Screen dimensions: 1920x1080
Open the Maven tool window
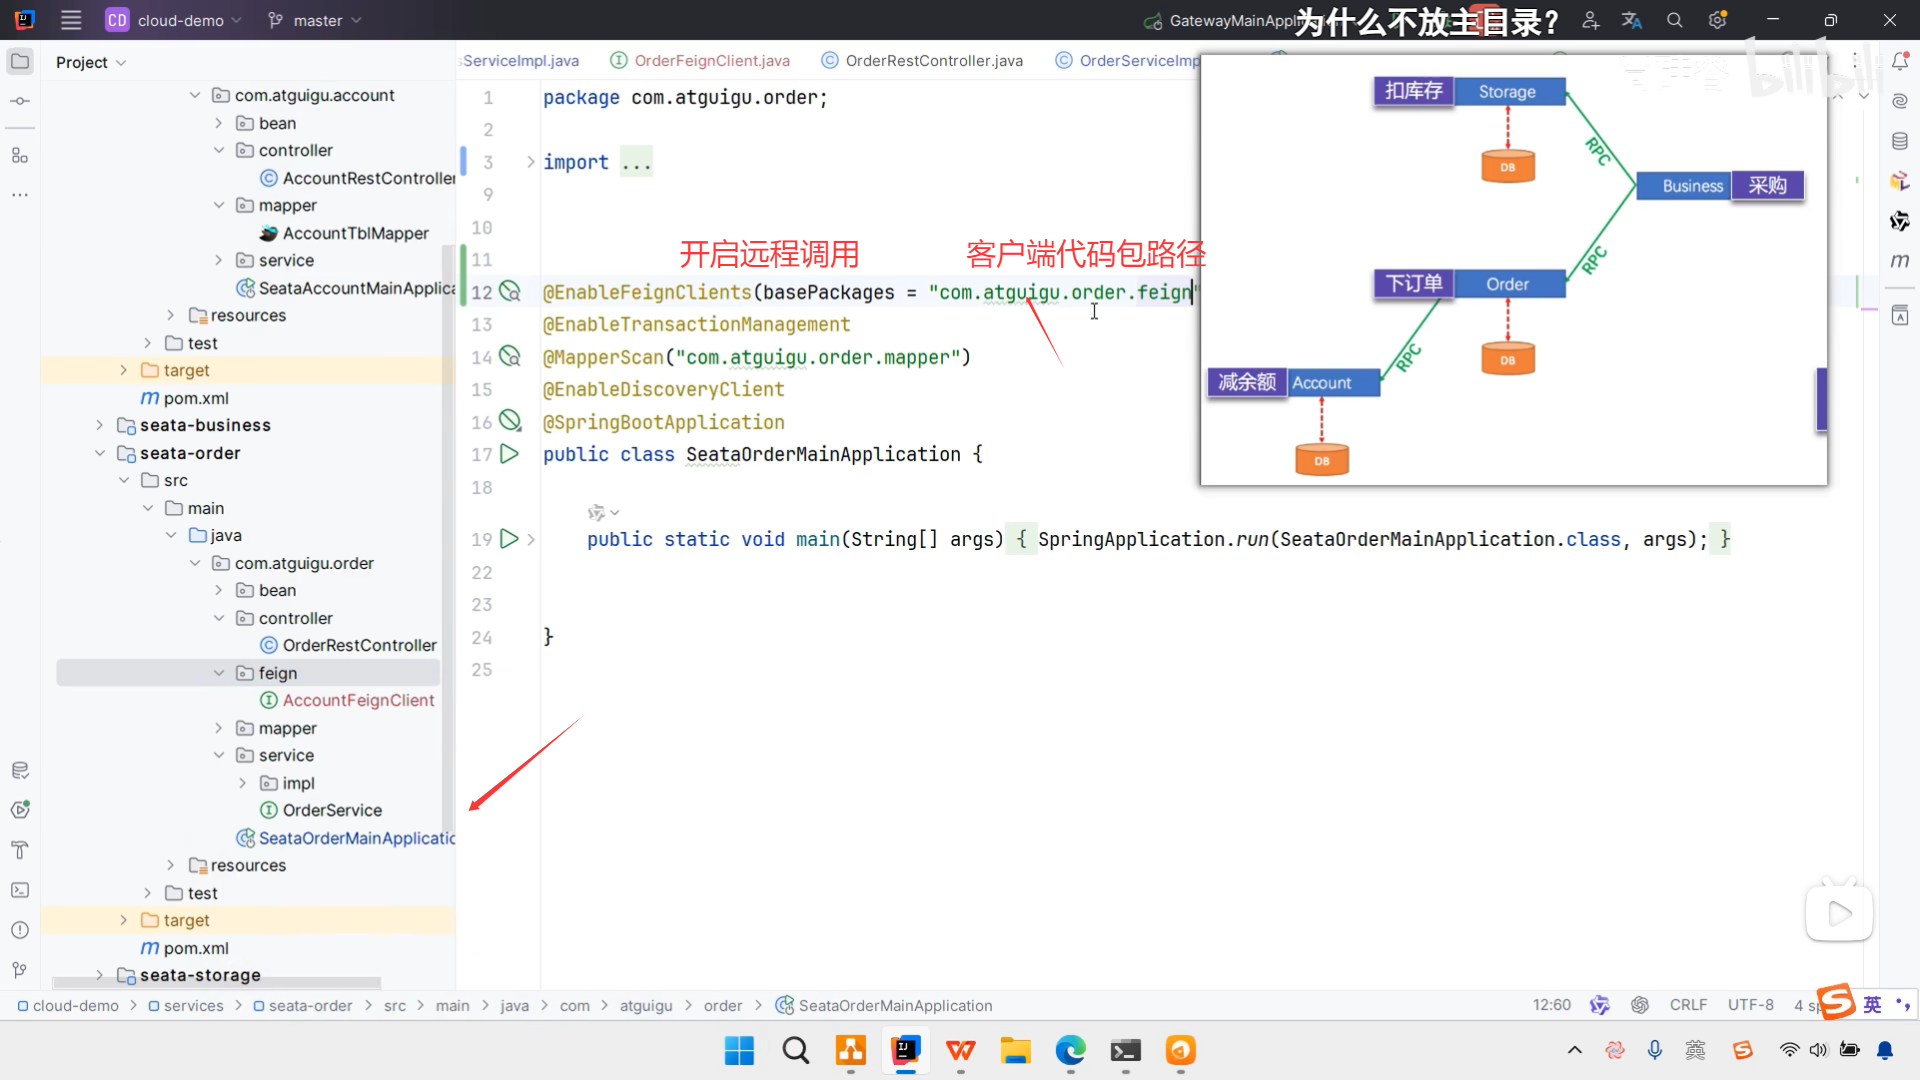coord(1900,260)
